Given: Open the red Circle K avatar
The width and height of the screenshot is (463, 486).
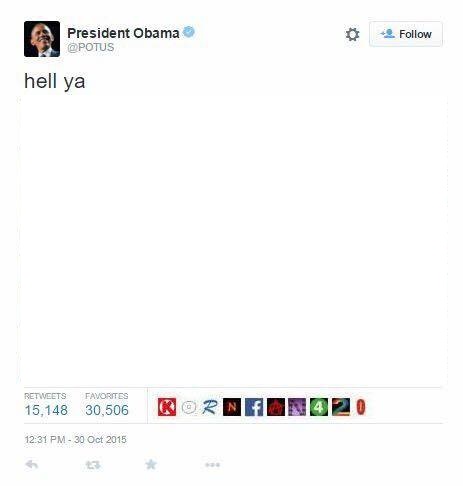Looking at the screenshot, I should point(167,407).
